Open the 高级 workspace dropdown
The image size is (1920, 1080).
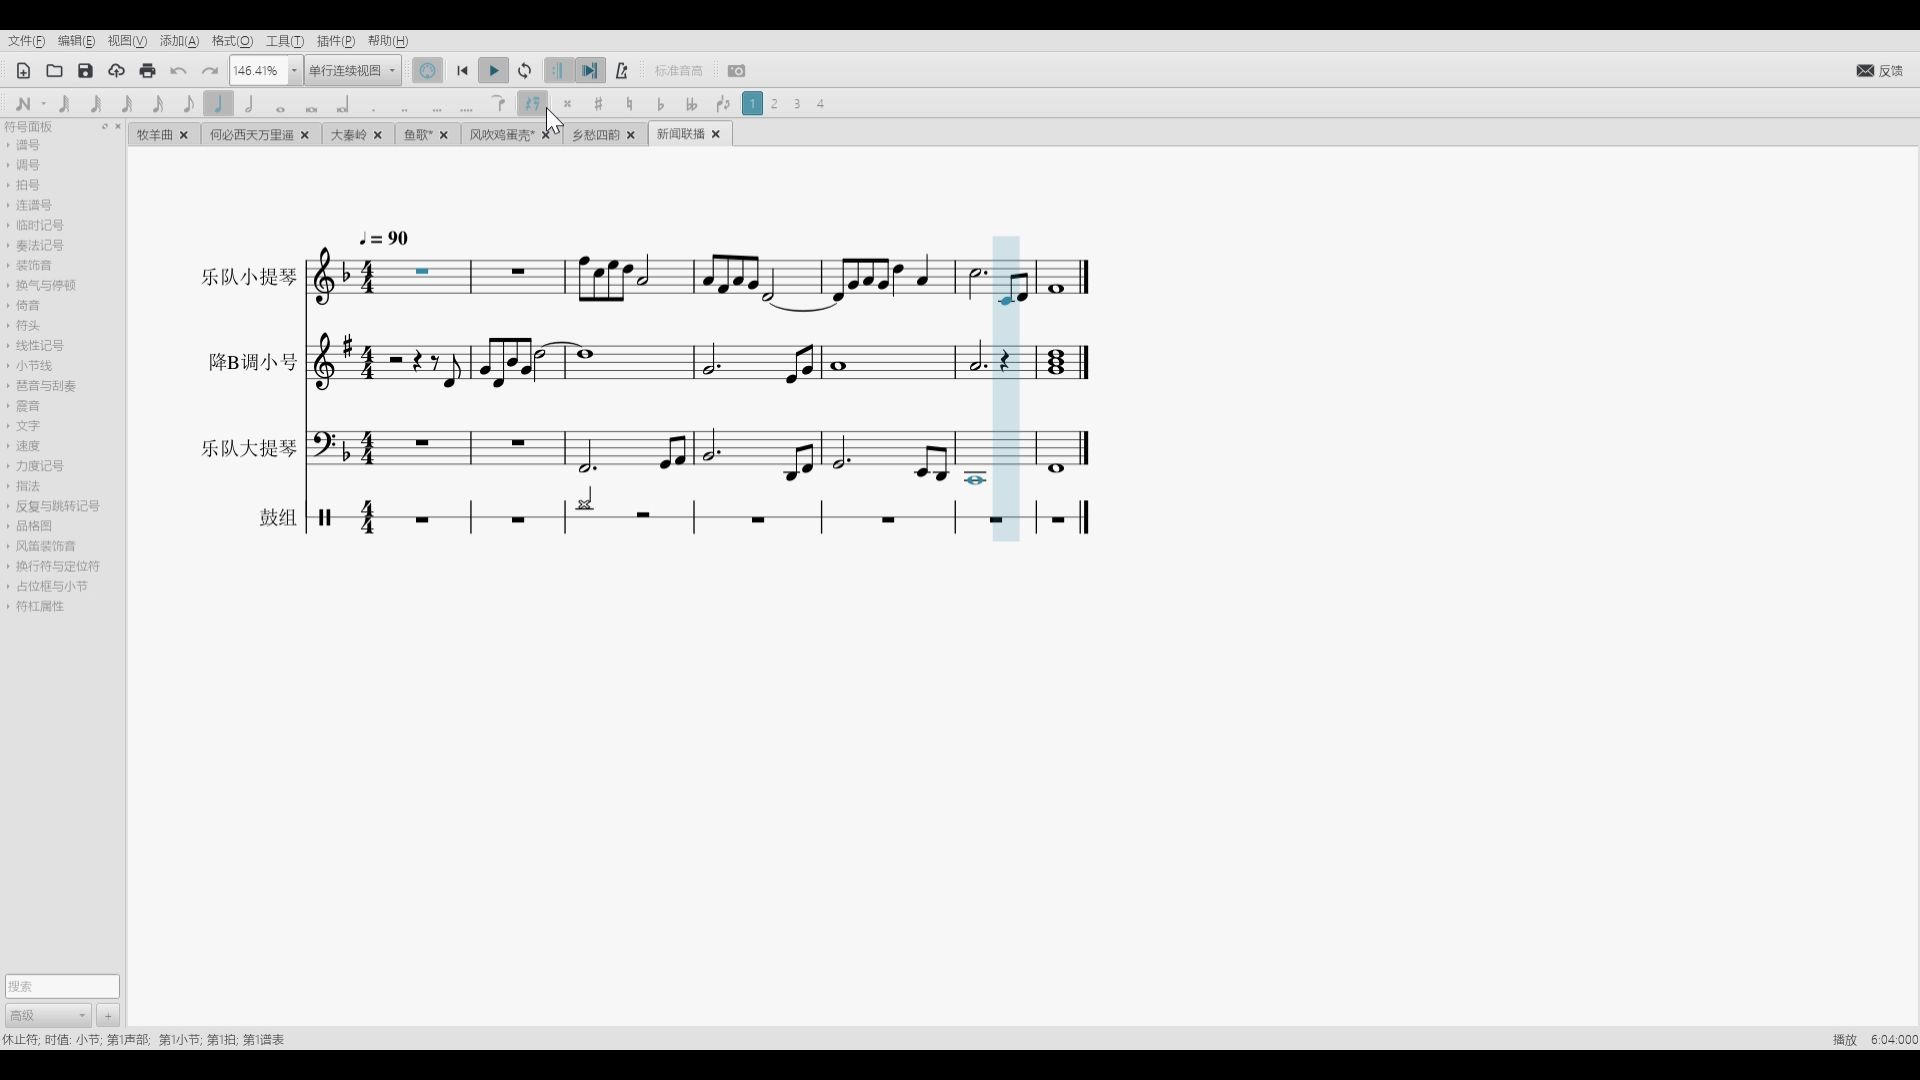tap(48, 1015)
